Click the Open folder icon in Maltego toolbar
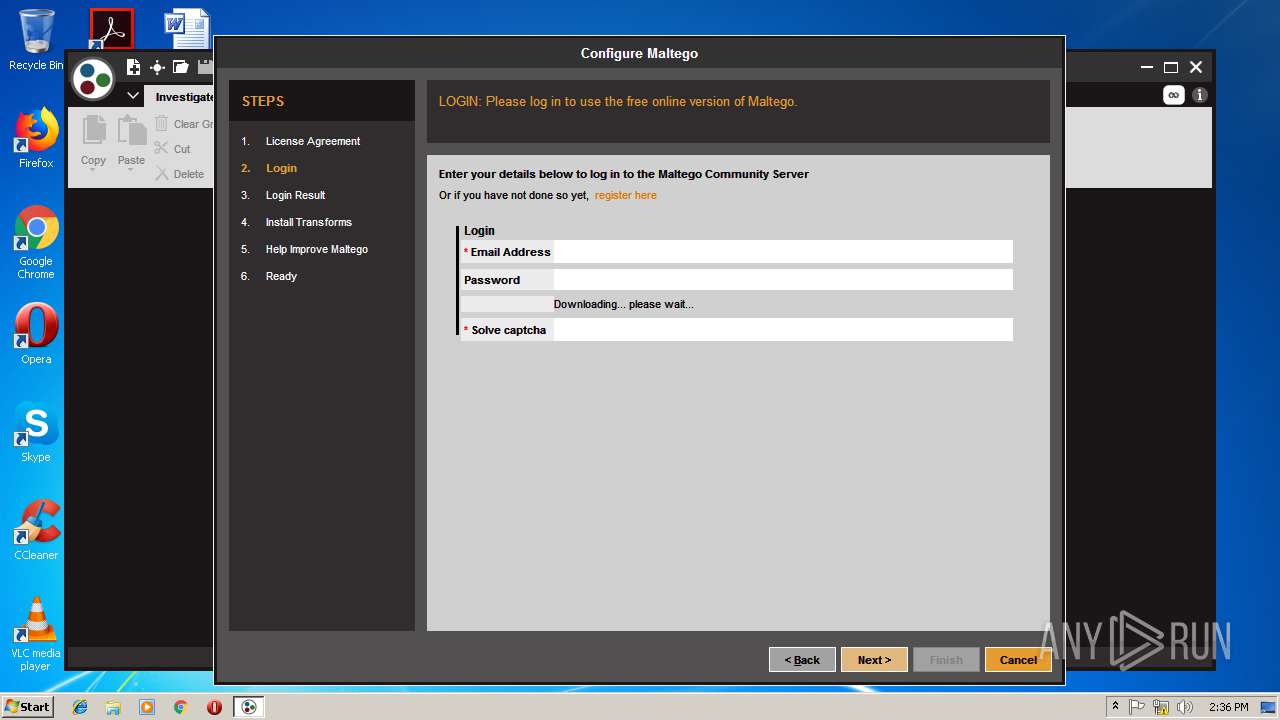Image resolution: width=1280 pixels, height=720 pixels. (181, 67)
